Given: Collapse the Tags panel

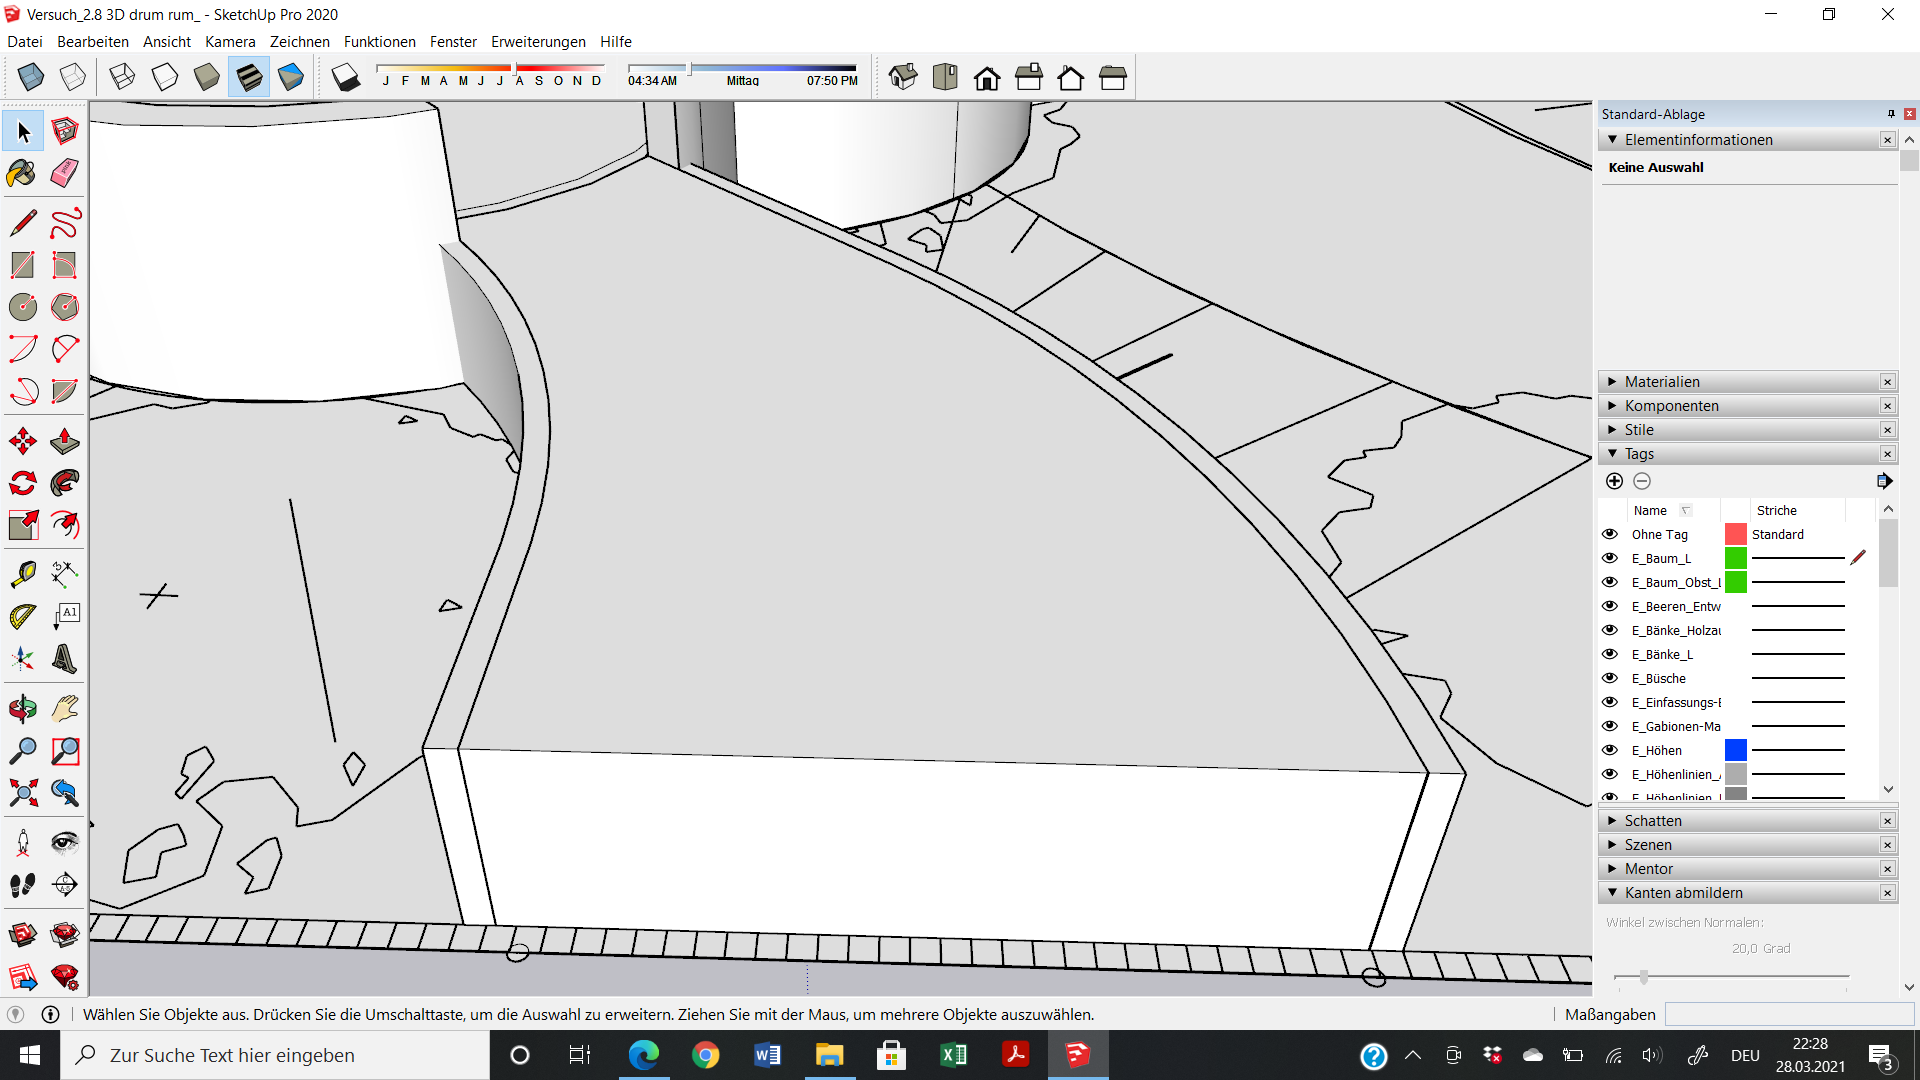Looking at the screenshot, I should [x=1639, y=454].
